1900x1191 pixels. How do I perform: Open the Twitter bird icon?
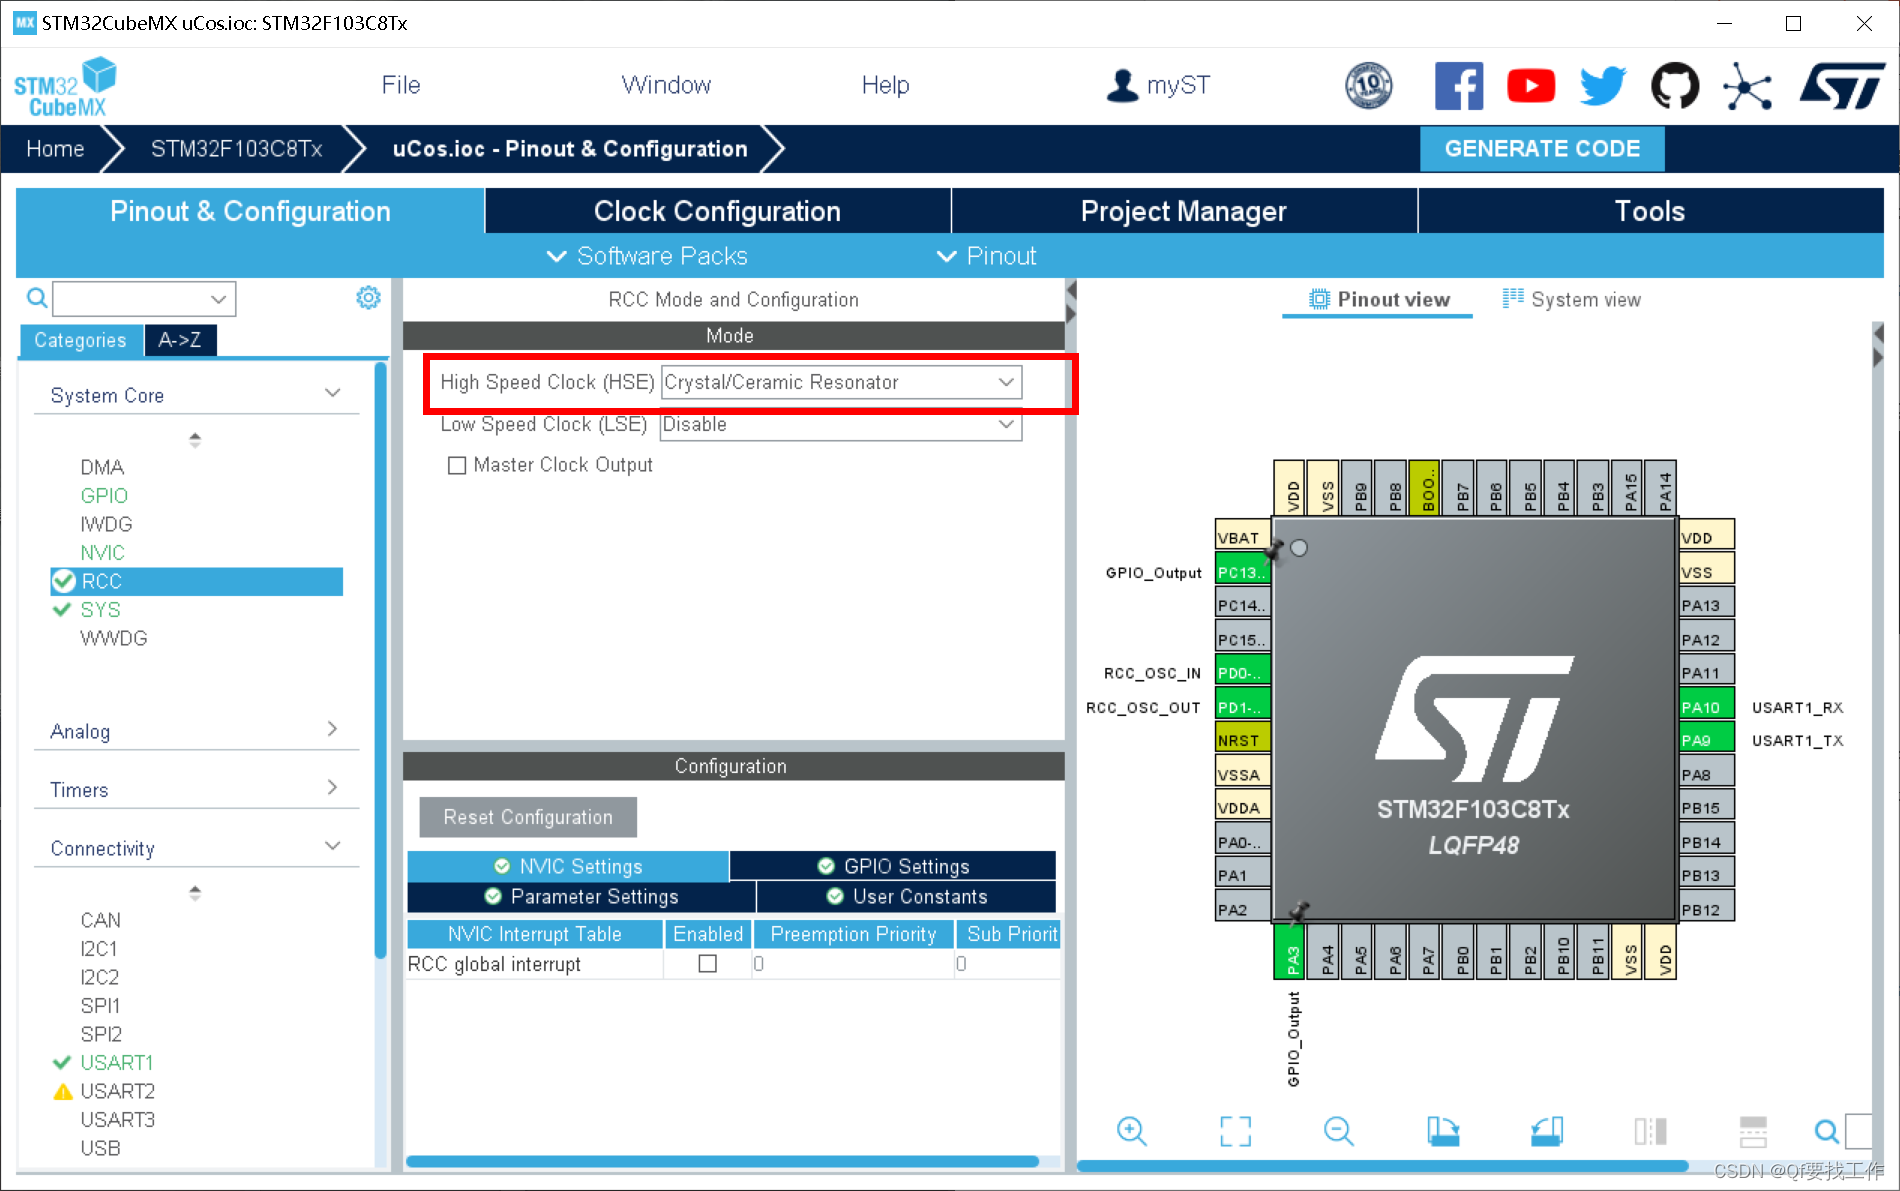[x=1603, y=86]
